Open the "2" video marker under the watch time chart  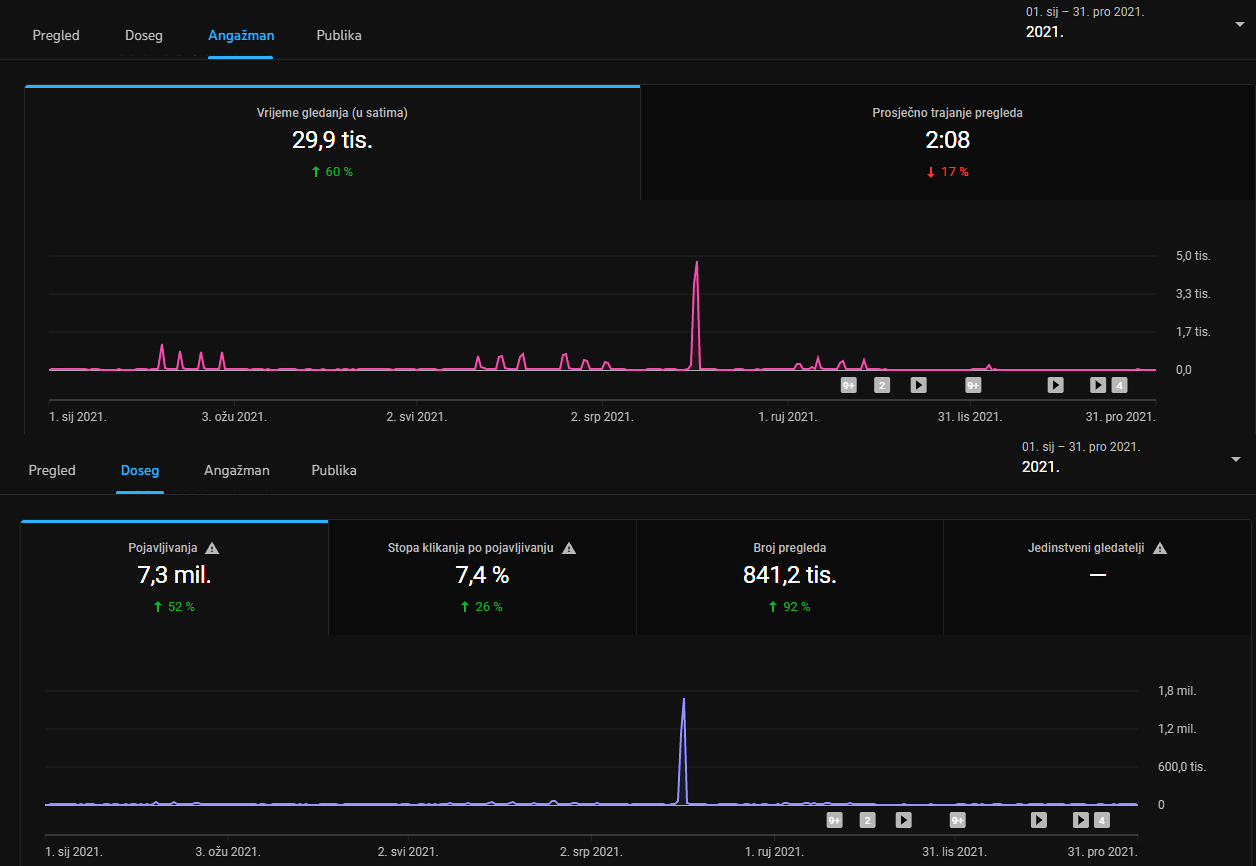click(x=882, y=385)
